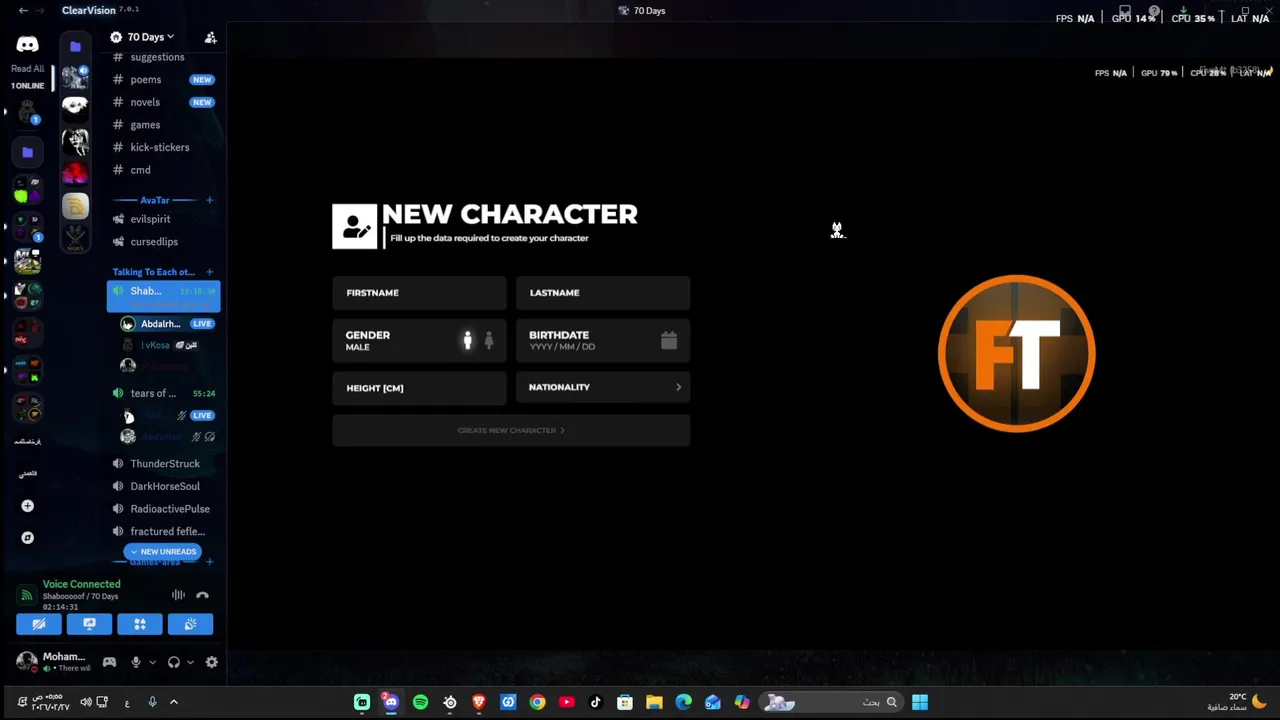Add a channel to Talking To Each ot... category
This screenshot has height=720, width=1280.
coord(209,272)
